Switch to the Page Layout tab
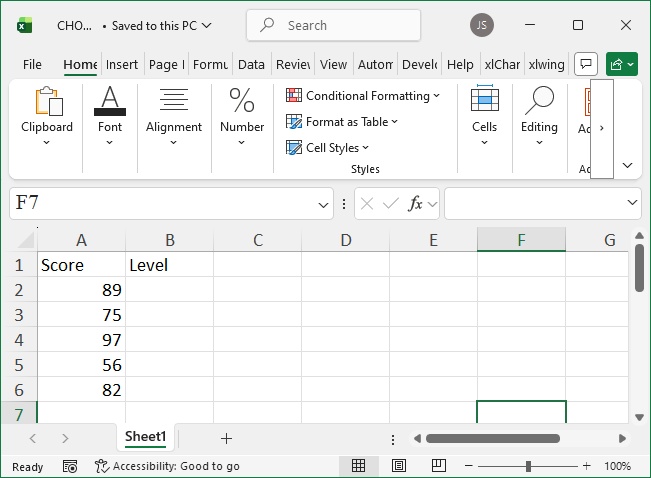 [166, 65]
